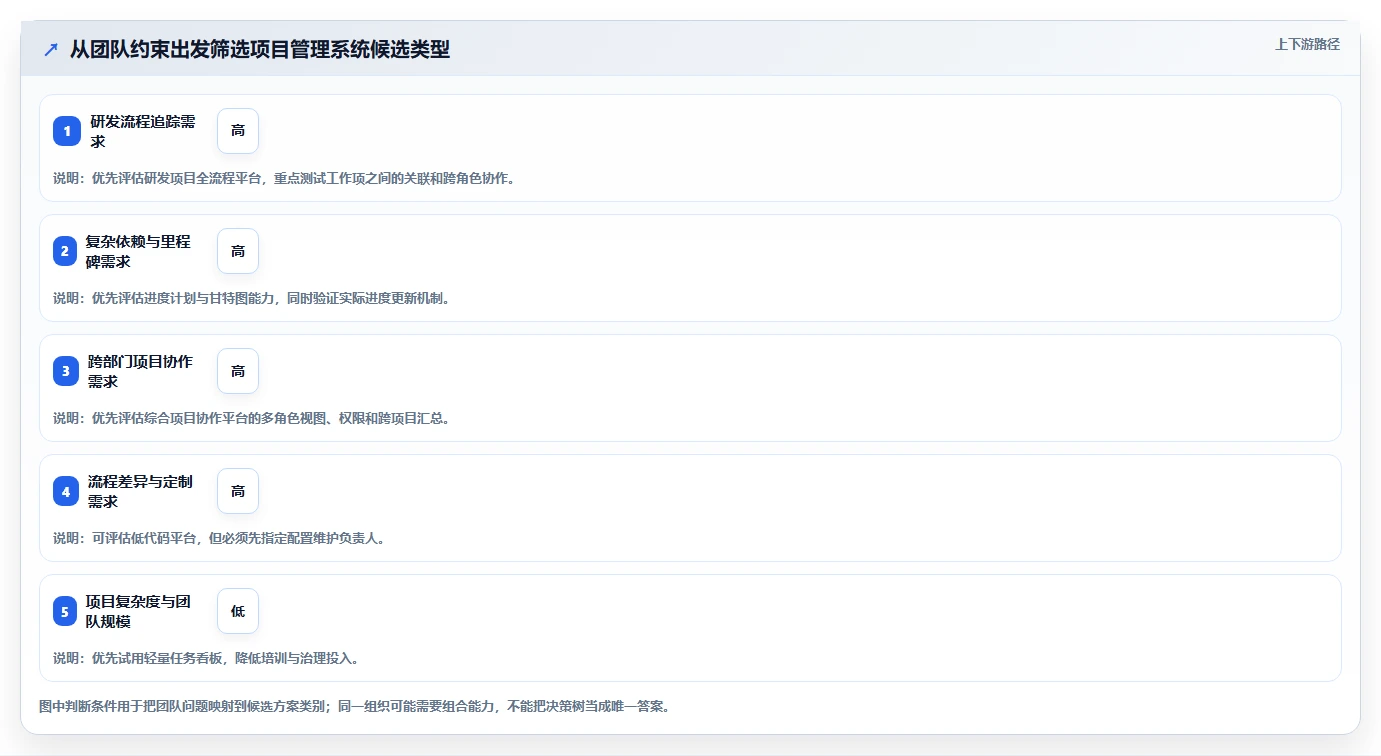Click the 高 tag for 跨部门项目协作需求
The width and height of the screenshot is (1381, 756).
[238, 371]
